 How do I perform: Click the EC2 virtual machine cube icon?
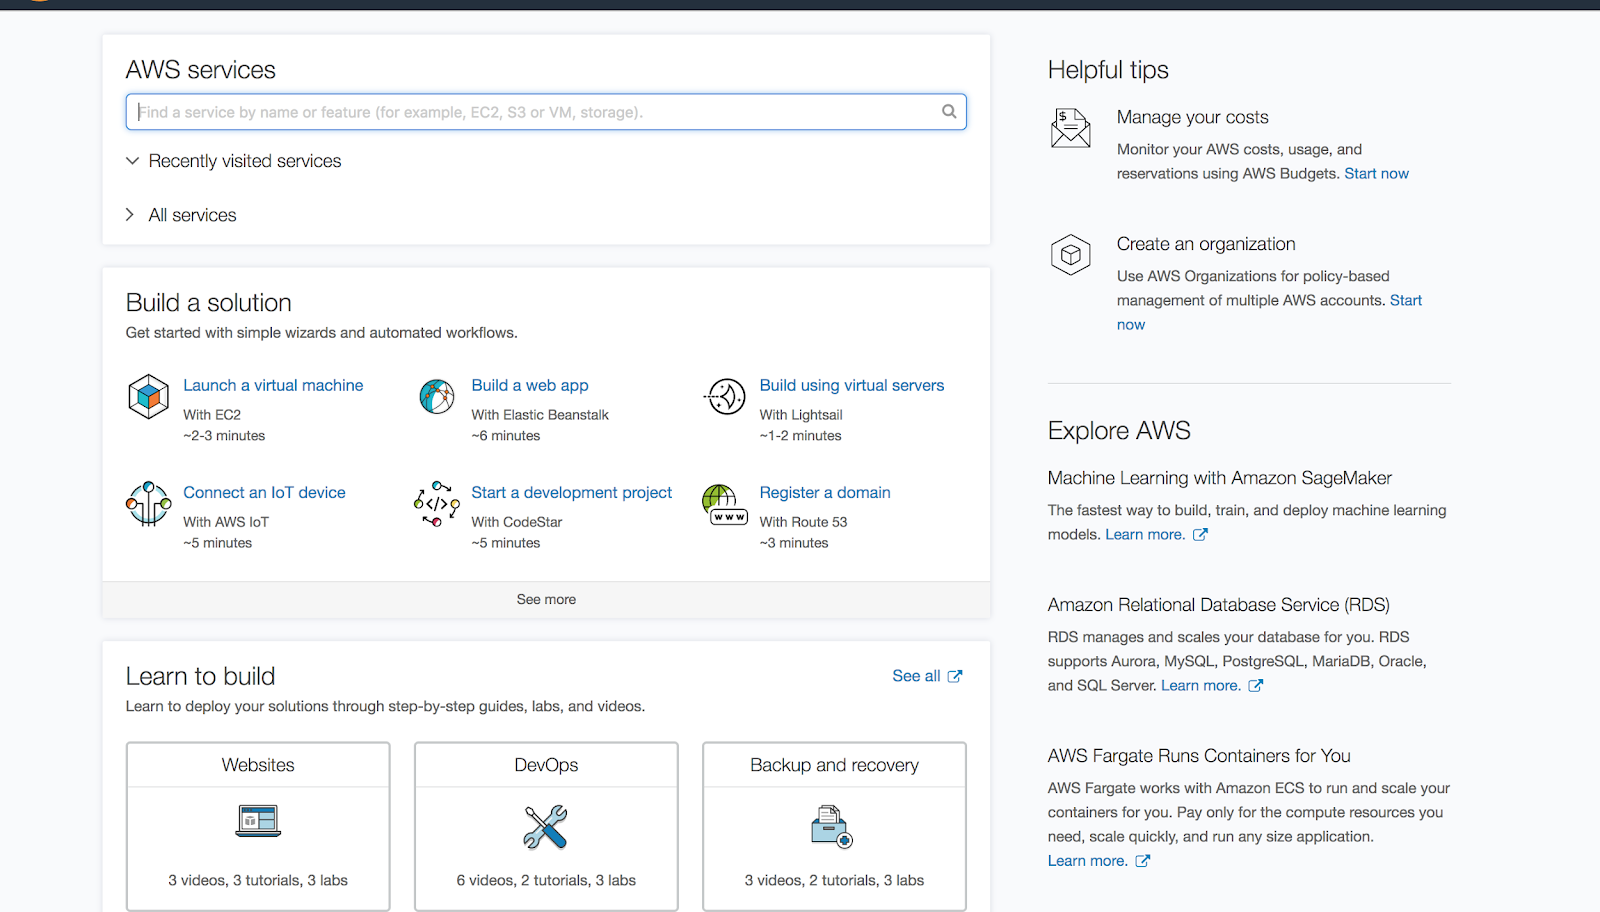point(148,396)
